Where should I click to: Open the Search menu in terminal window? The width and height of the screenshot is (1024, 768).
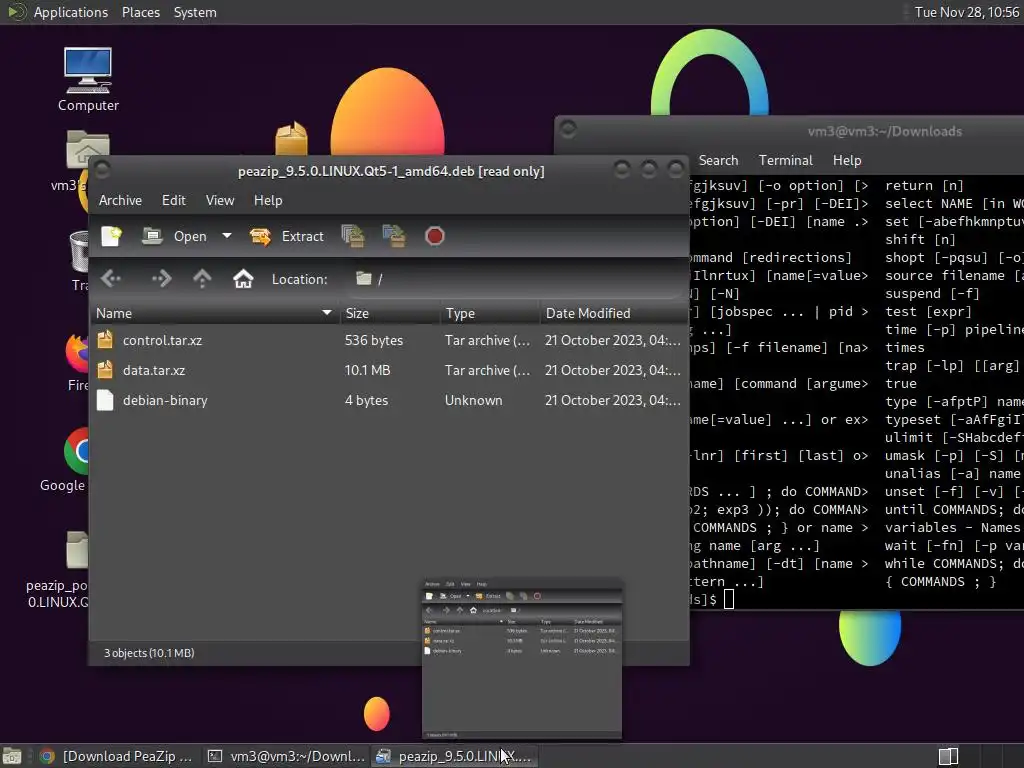(718, 161)
